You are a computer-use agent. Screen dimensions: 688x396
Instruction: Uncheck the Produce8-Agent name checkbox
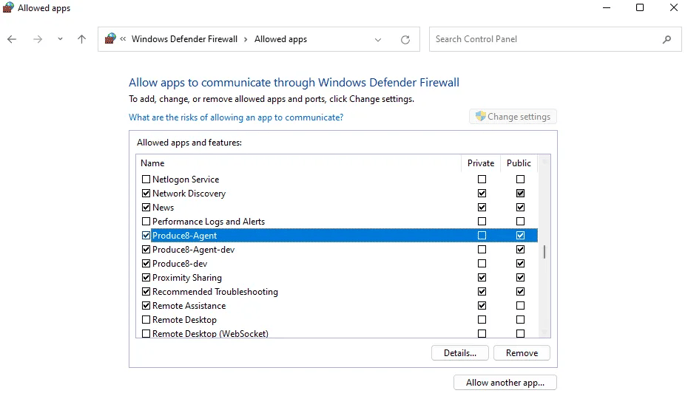(146, 235)
